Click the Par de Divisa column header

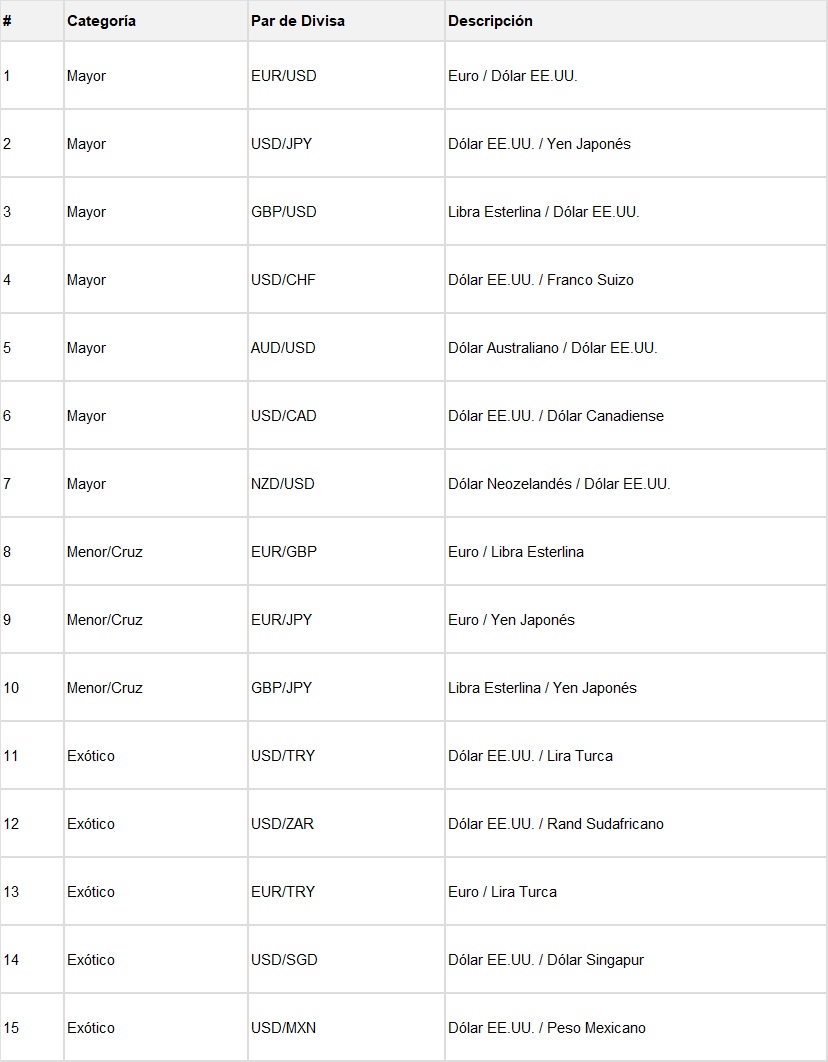[x=298, y=21]
